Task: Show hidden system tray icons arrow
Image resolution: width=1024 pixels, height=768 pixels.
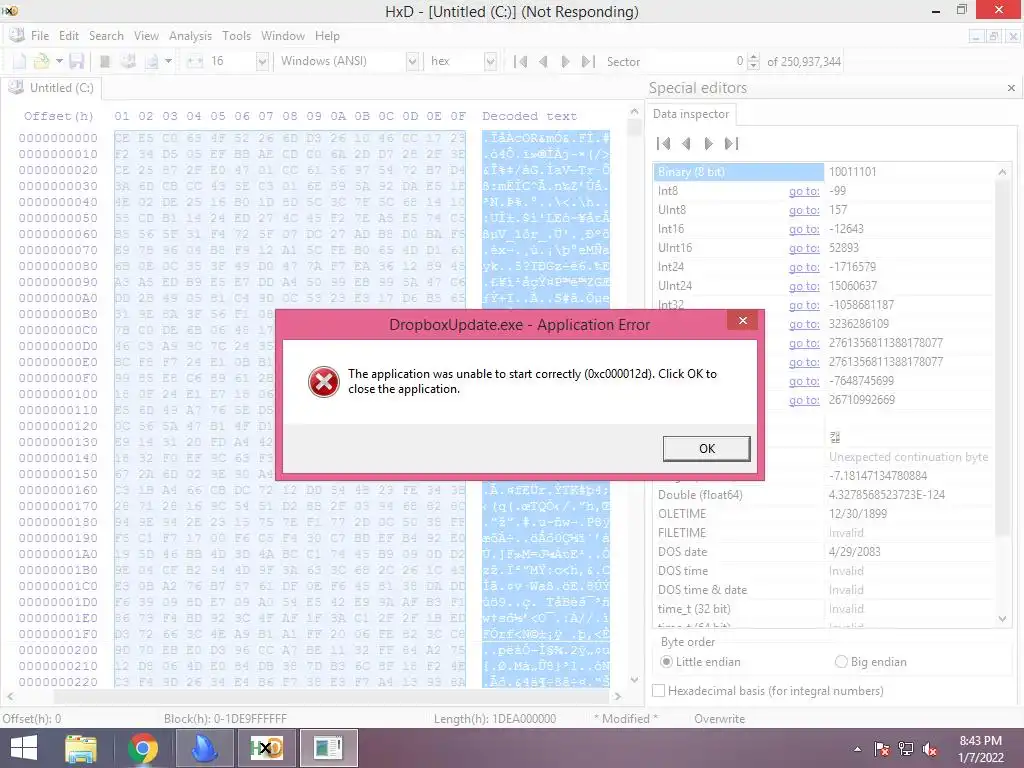Action: 857,749
